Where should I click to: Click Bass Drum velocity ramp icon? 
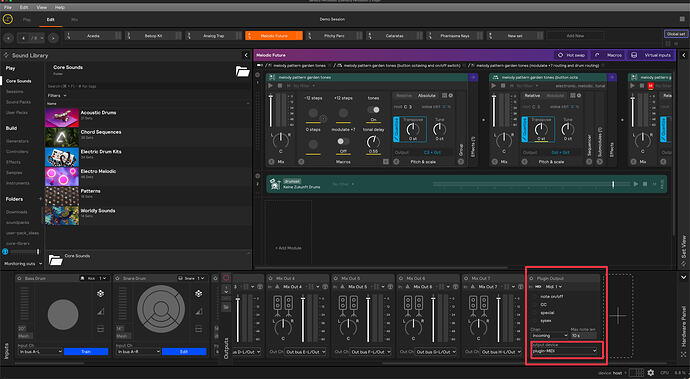click(x=100, y=311)
